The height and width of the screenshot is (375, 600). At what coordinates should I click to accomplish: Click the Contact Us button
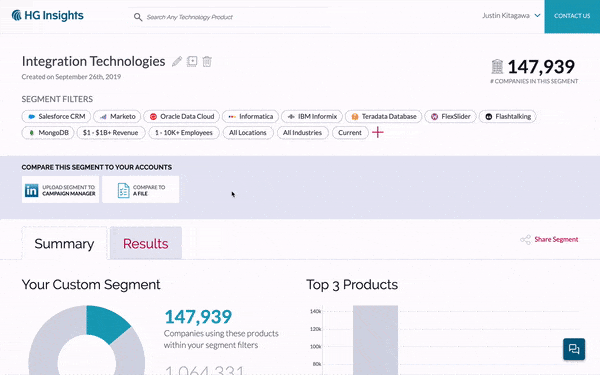pyautogui.click(x=572, y=16)
